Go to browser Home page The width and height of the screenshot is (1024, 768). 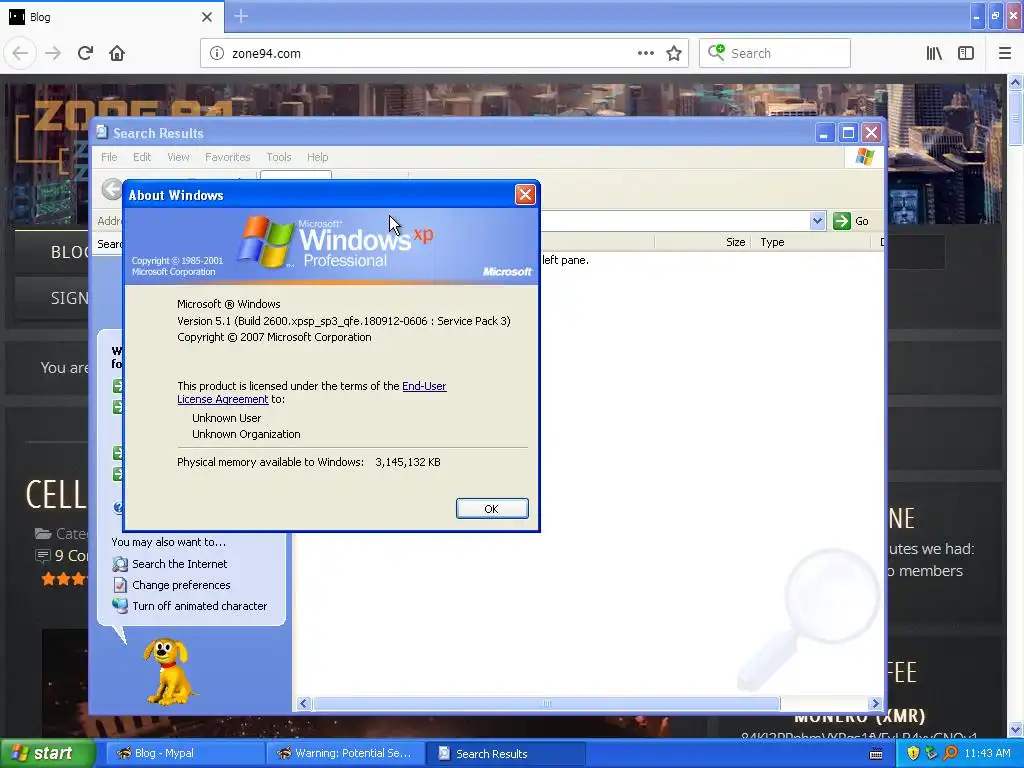point(117,54)
